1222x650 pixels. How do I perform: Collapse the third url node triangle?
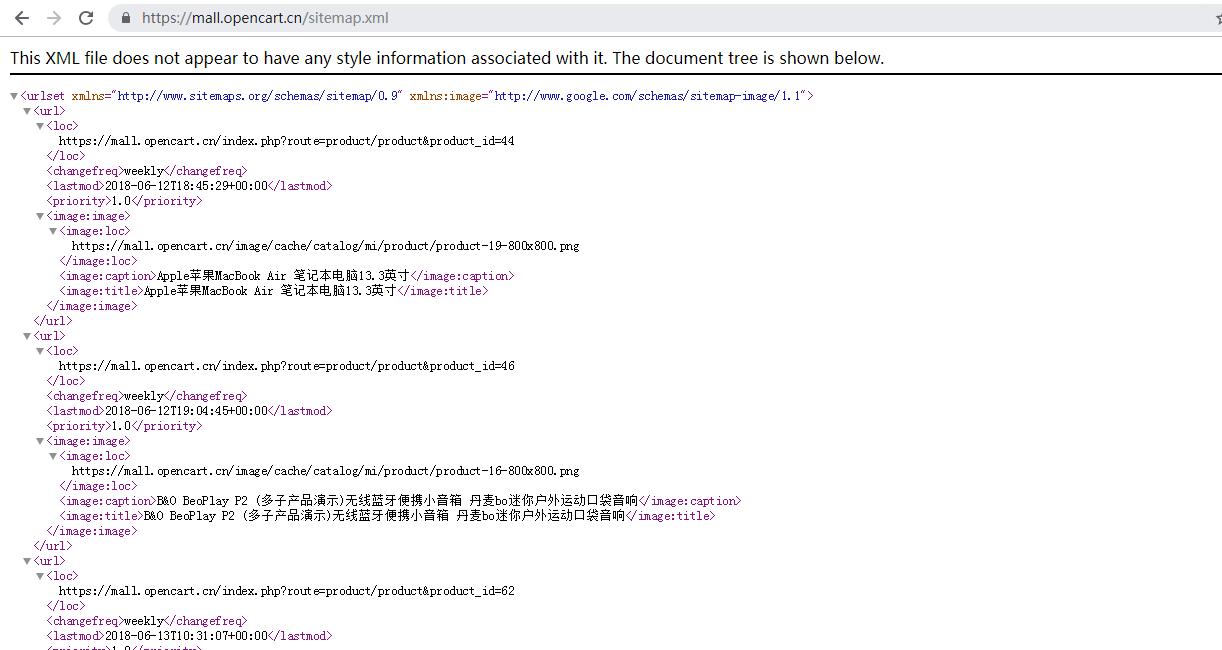point(27,561)
